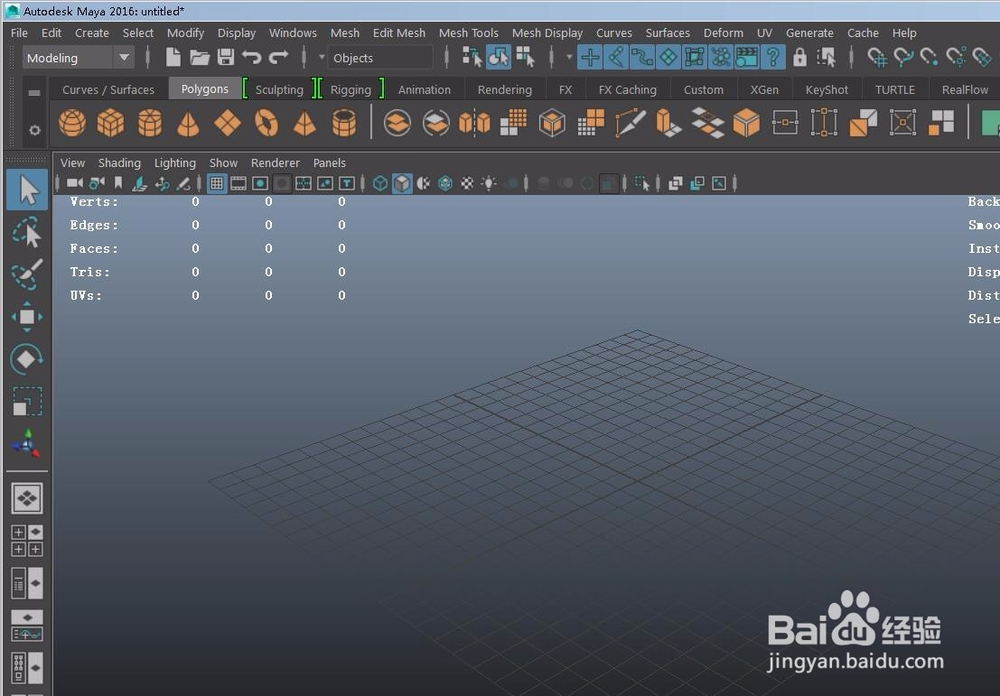Click the Smooth mesh shelf icon
Image resolution: width=1000 pixels, height=696 pixels.
tap(513, 122)
